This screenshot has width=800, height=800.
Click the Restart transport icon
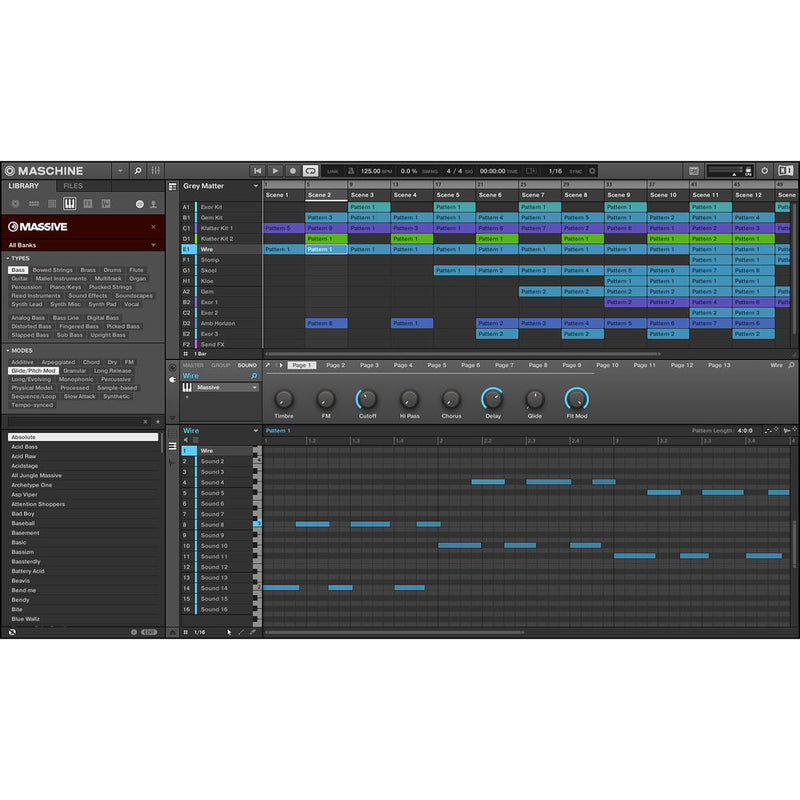[257, 170]
